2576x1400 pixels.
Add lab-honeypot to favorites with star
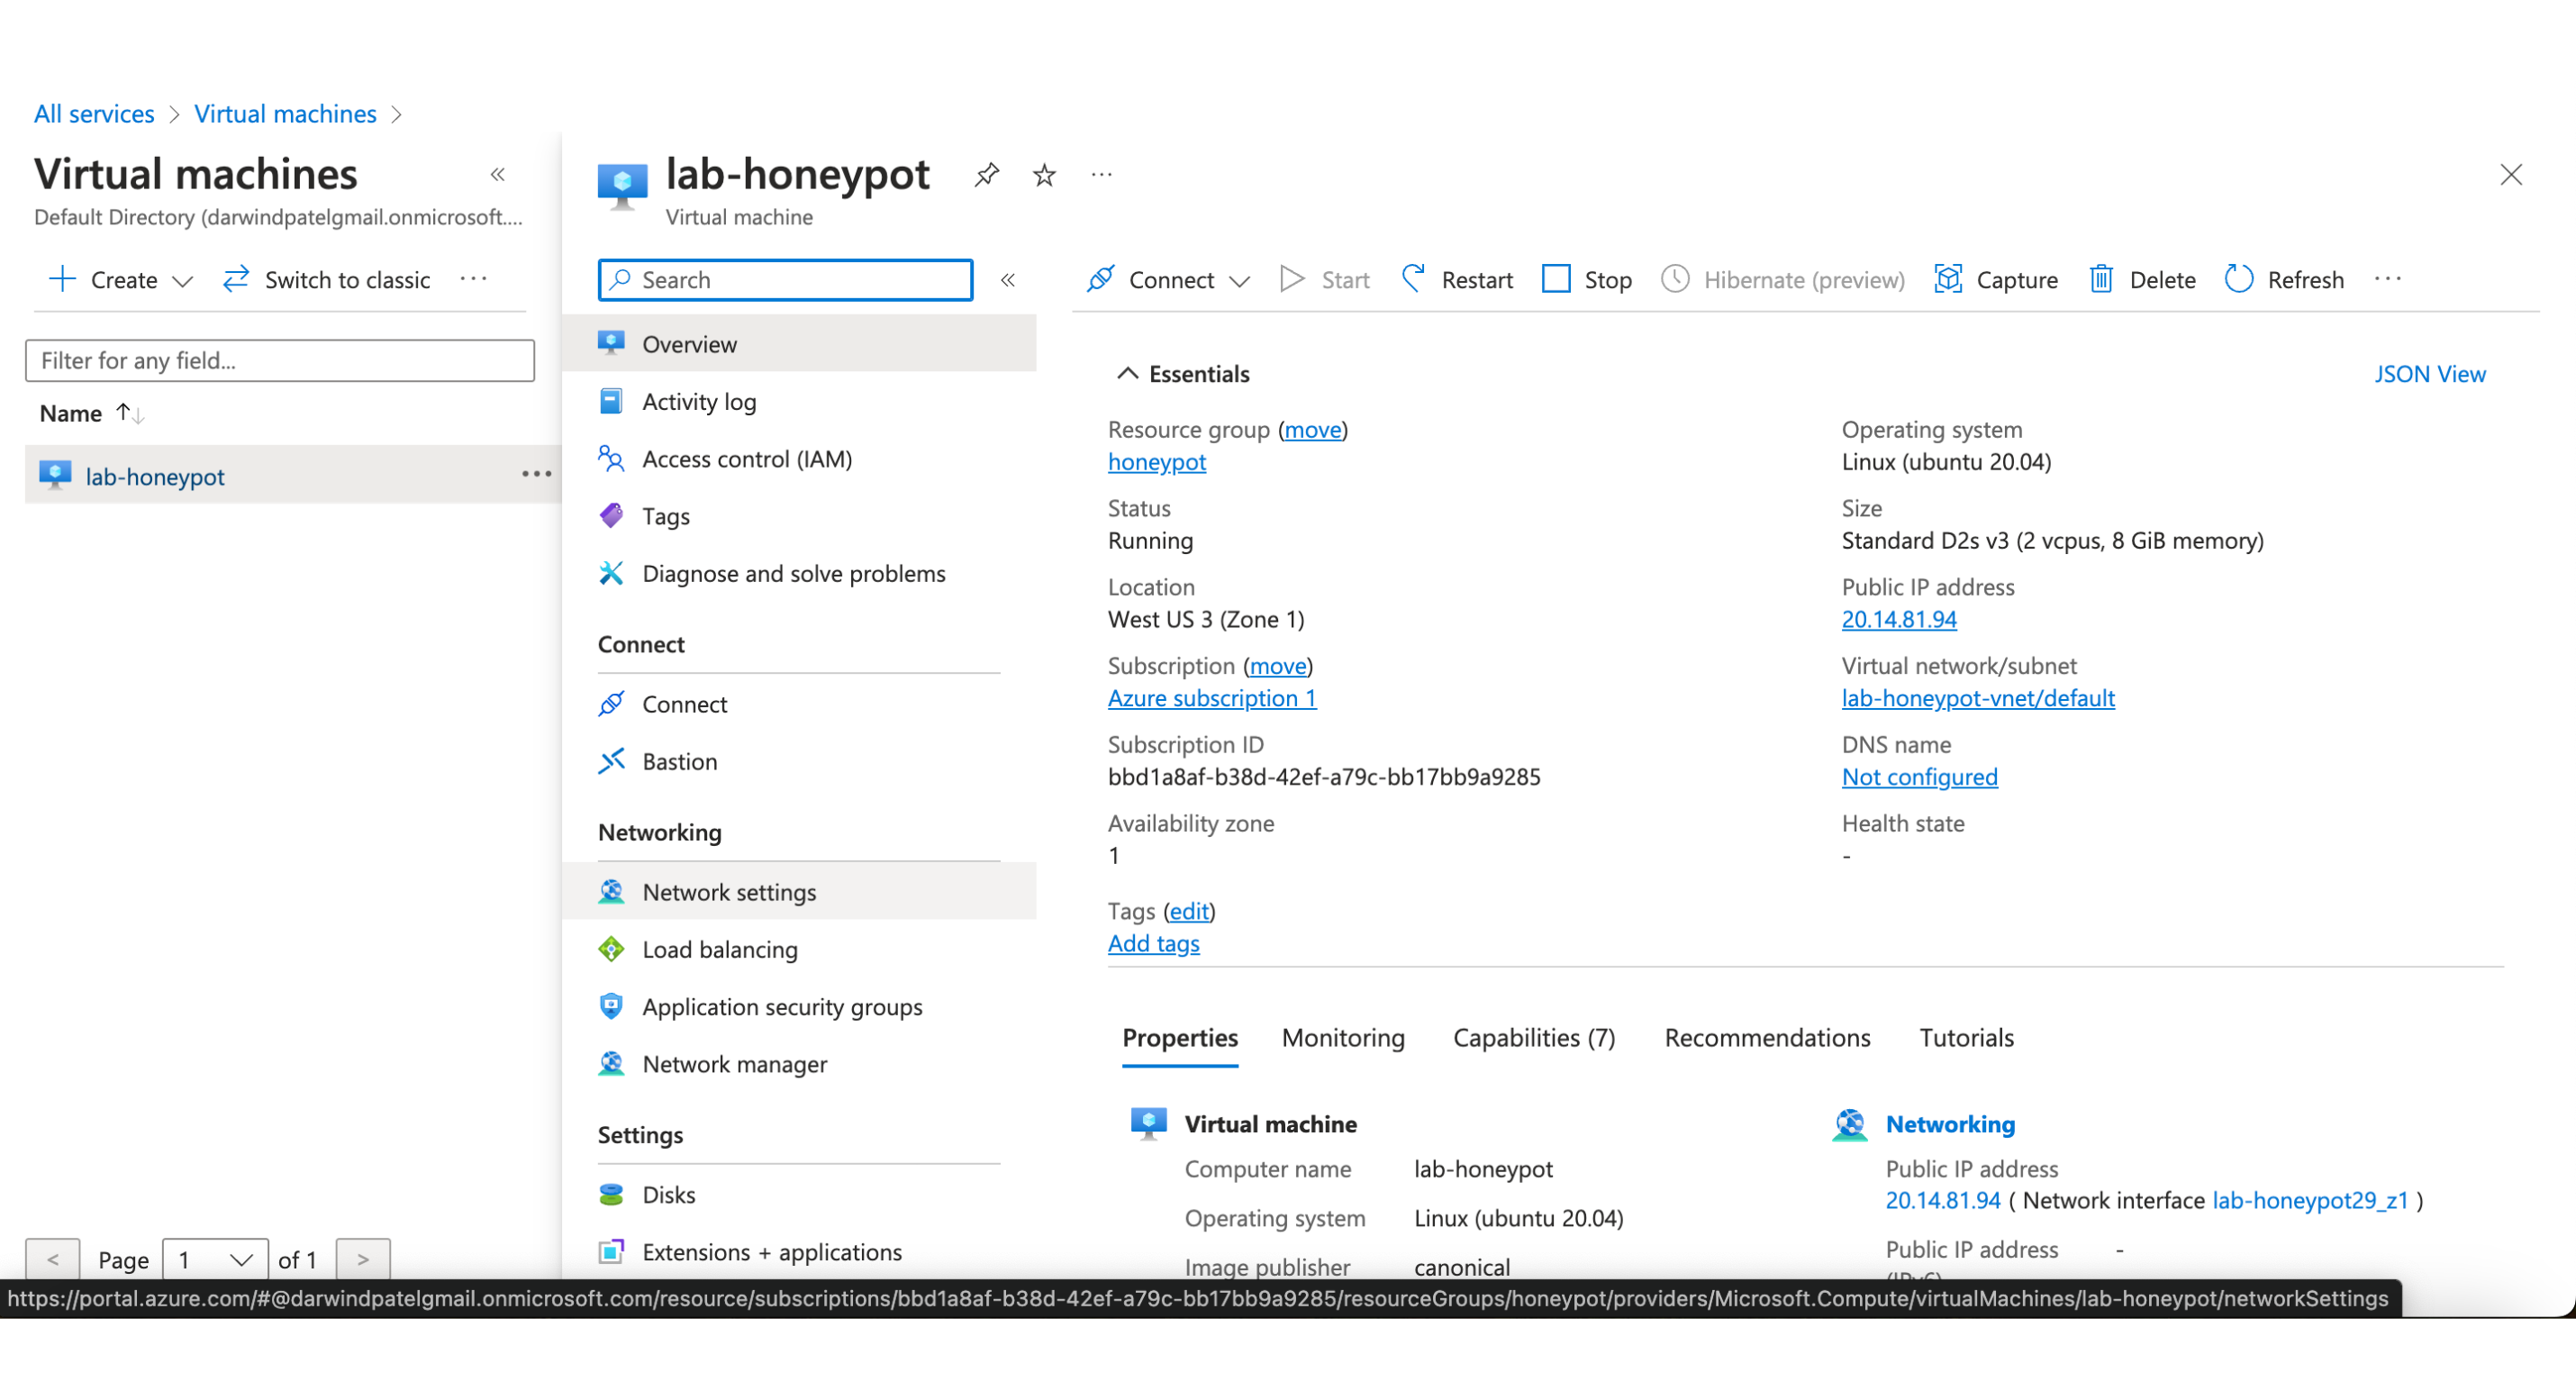pos(1044,175)
